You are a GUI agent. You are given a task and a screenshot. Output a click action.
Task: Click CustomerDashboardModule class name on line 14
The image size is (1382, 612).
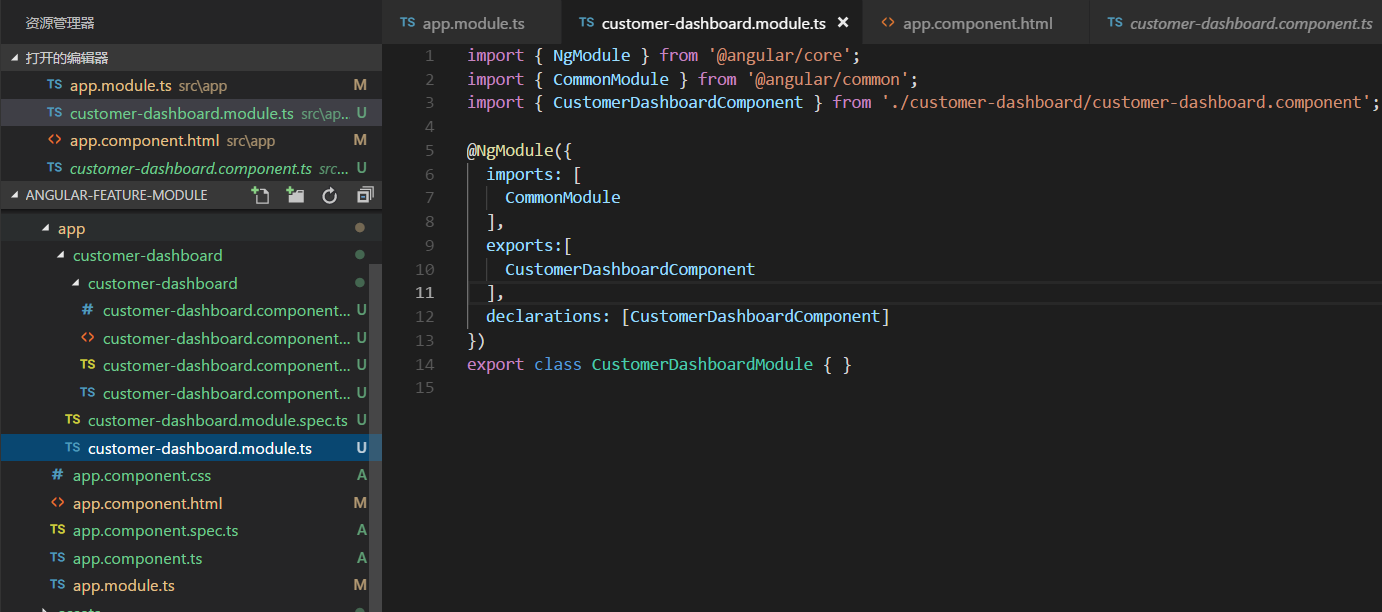point(702,365)
